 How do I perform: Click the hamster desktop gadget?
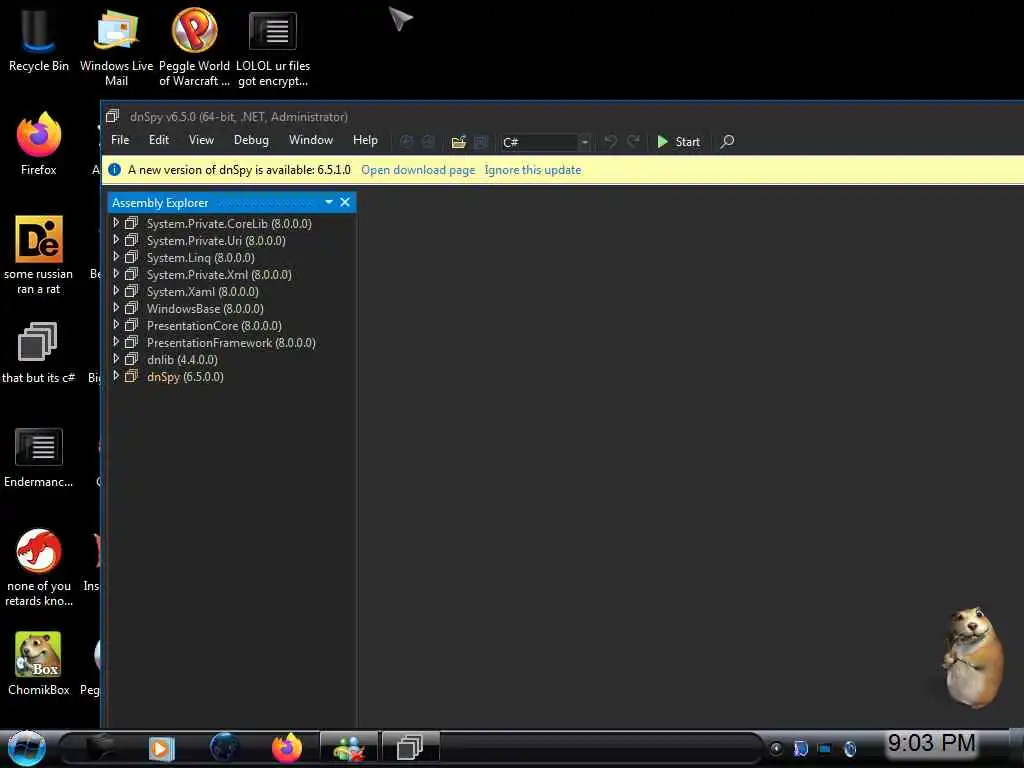973,657
